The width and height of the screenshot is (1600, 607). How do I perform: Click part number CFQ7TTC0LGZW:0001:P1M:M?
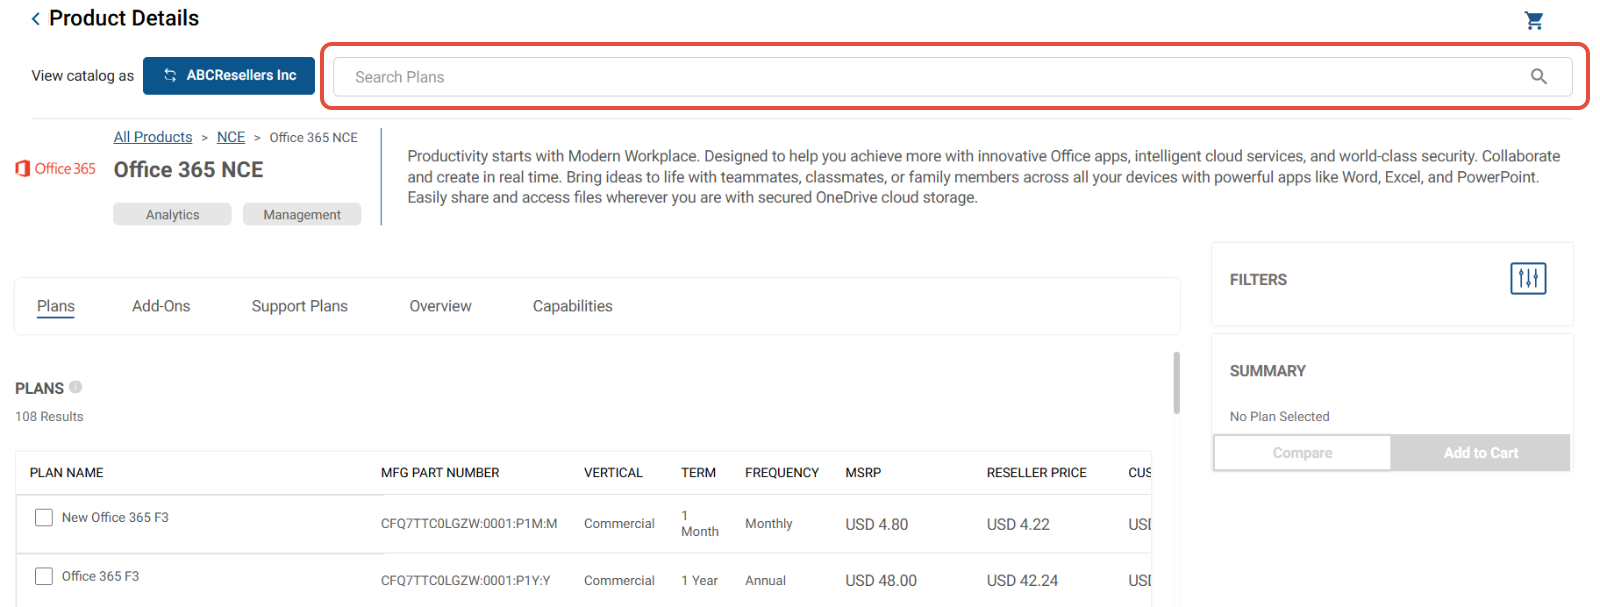point(469,524)
